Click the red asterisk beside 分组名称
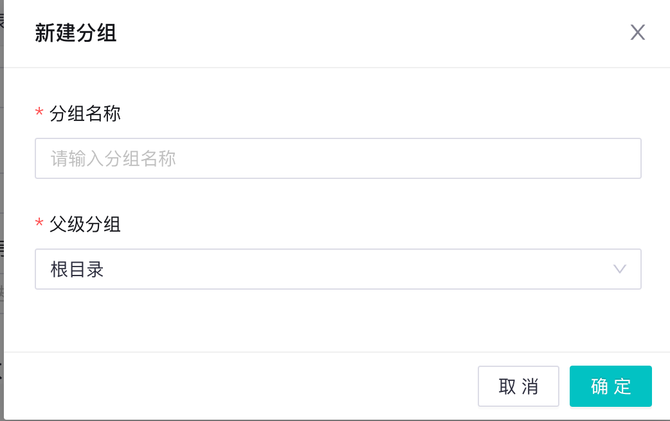 (x=39, y=114)
